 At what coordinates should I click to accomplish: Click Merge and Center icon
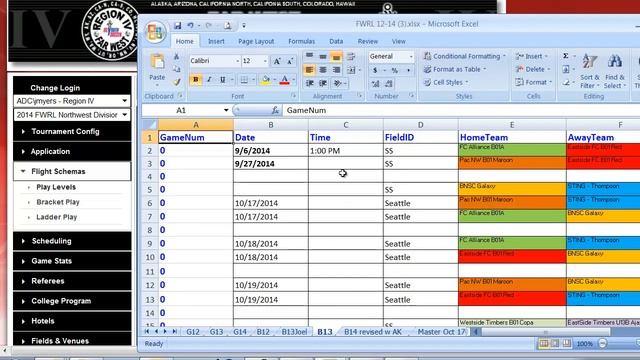351,70
